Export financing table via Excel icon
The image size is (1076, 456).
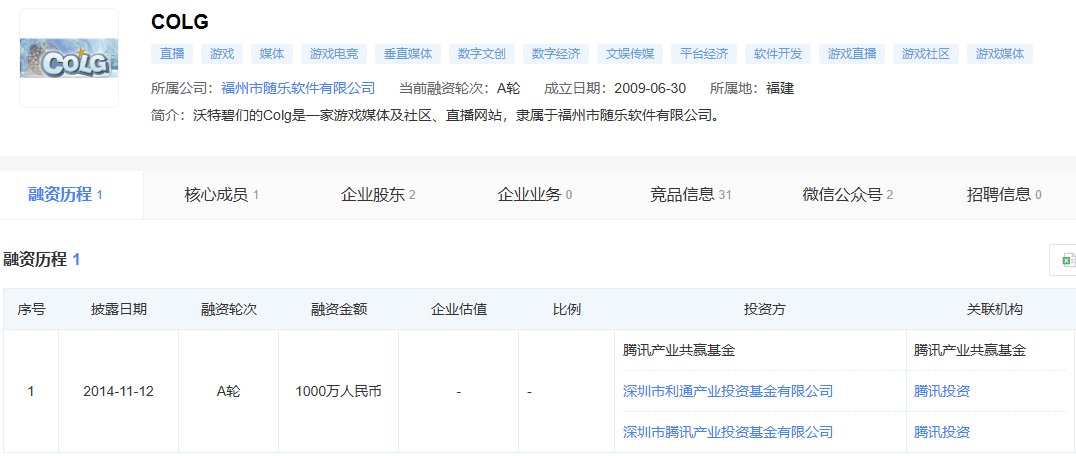click(1066, 261)
